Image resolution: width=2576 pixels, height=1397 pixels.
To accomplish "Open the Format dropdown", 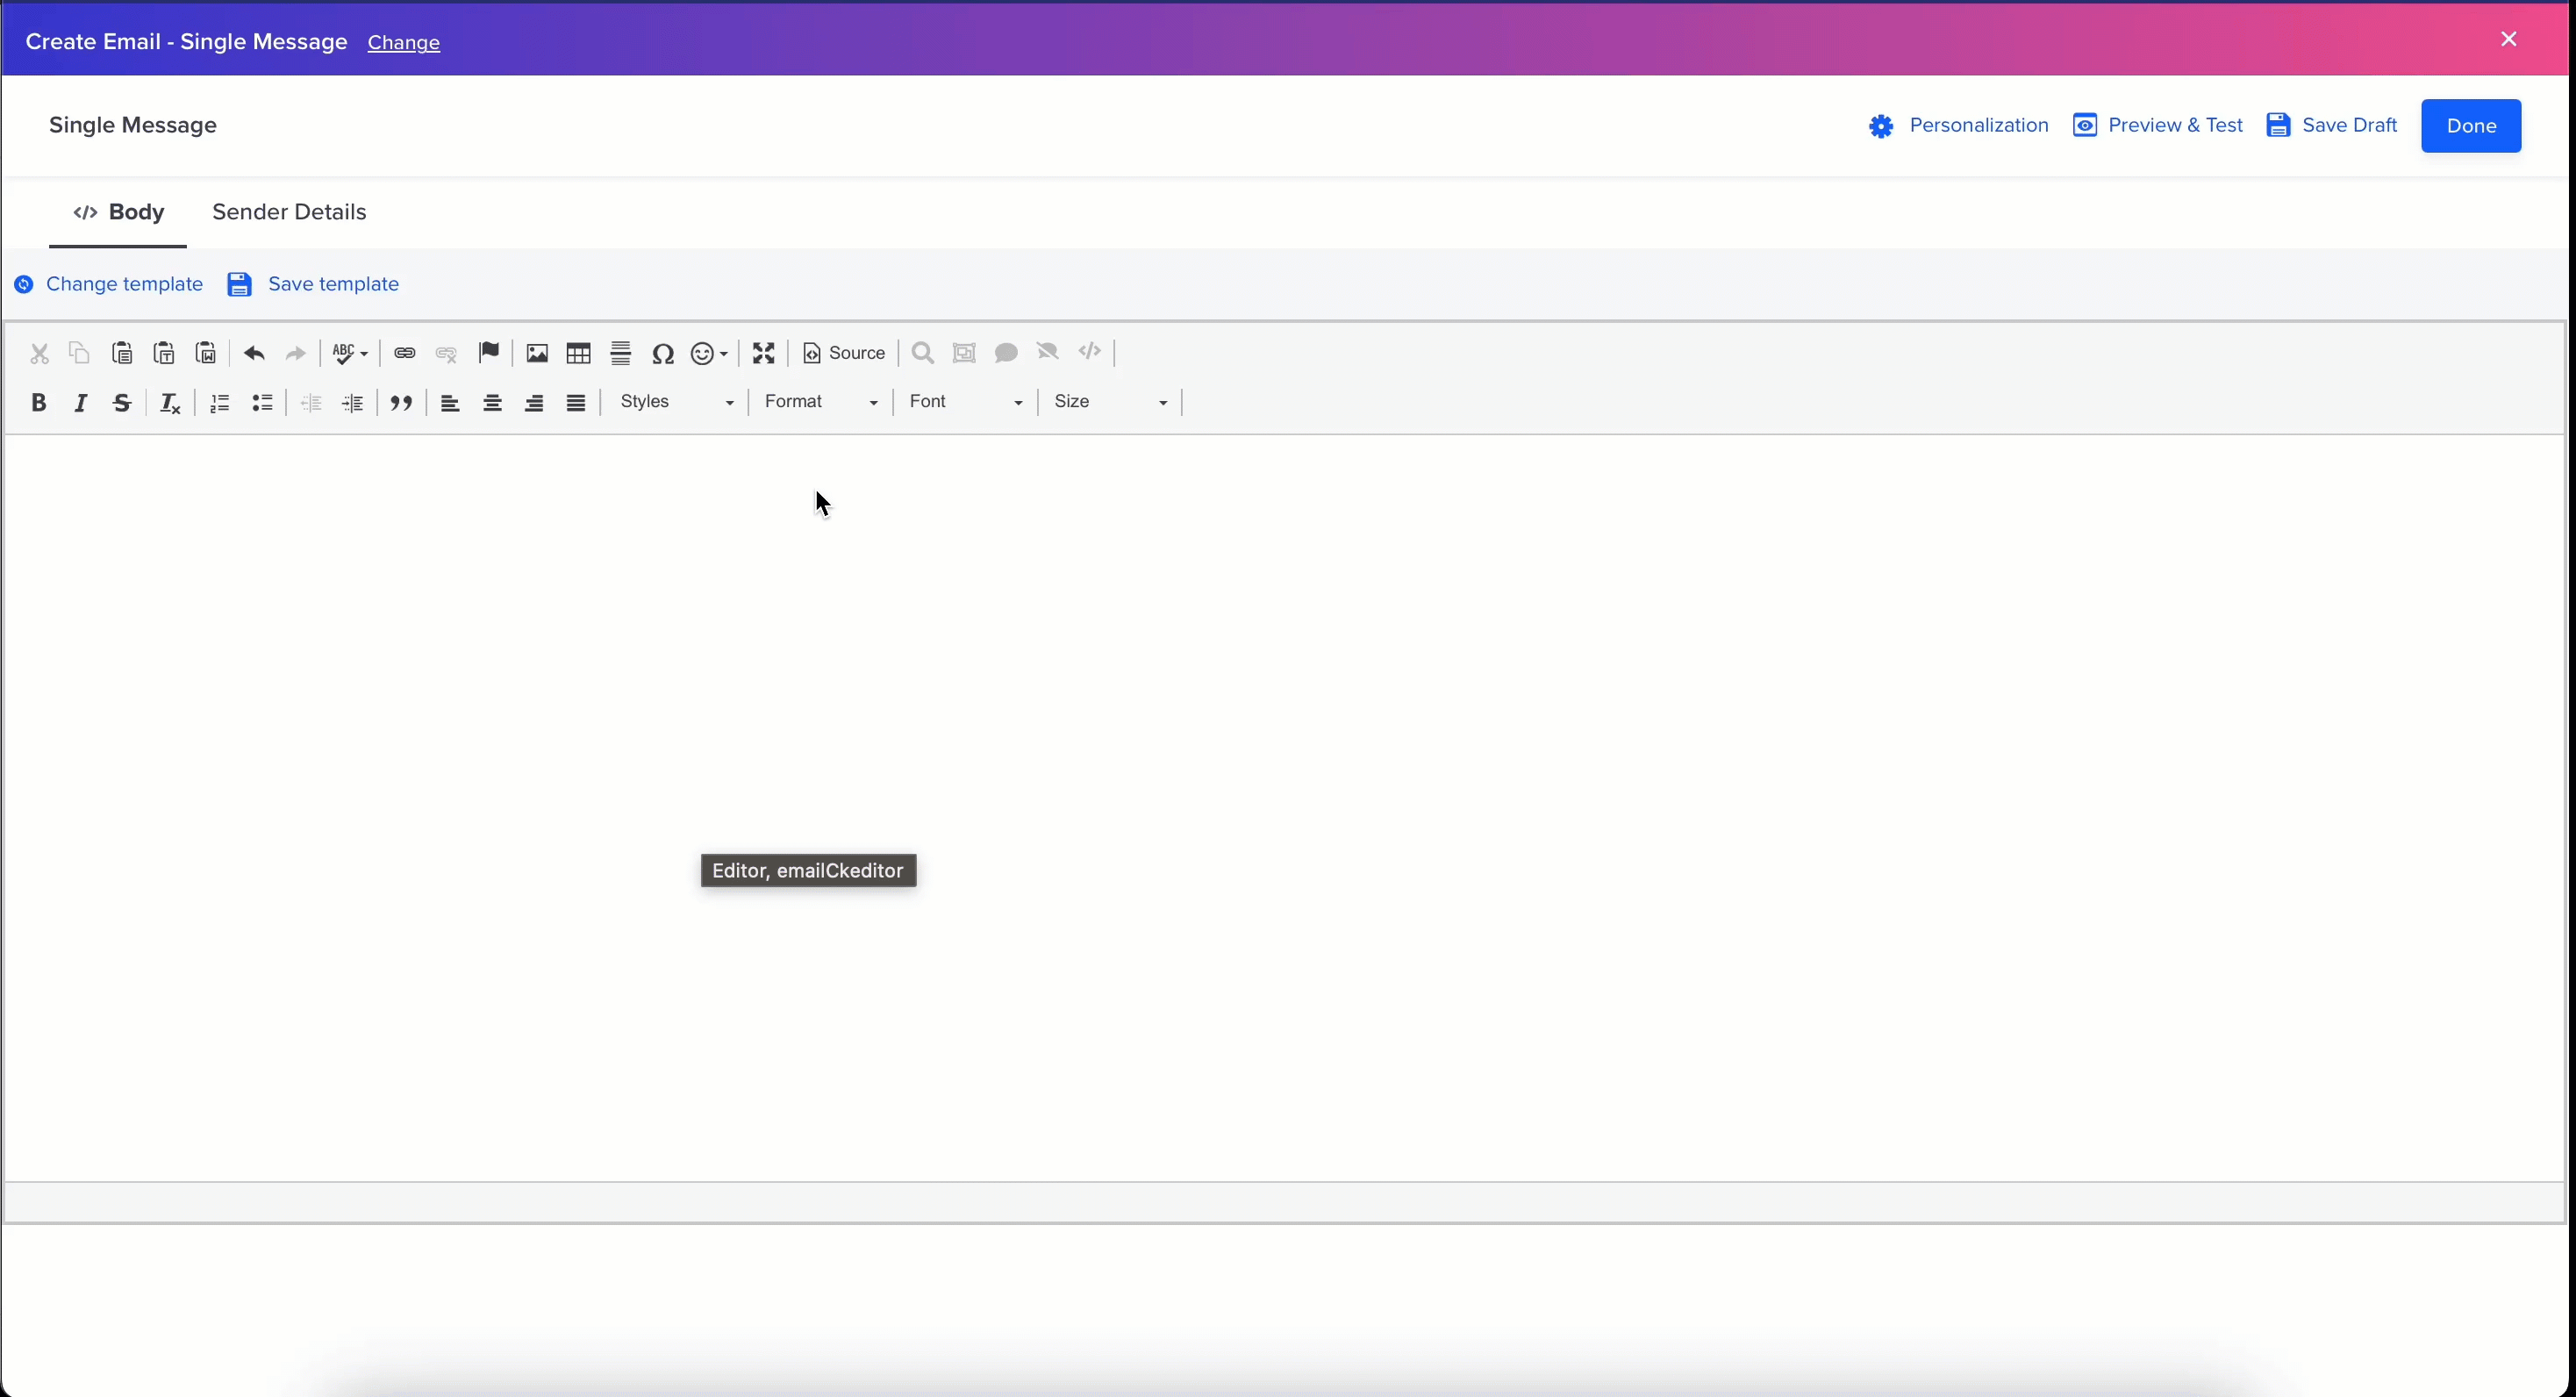I will (x=819, y=402).
